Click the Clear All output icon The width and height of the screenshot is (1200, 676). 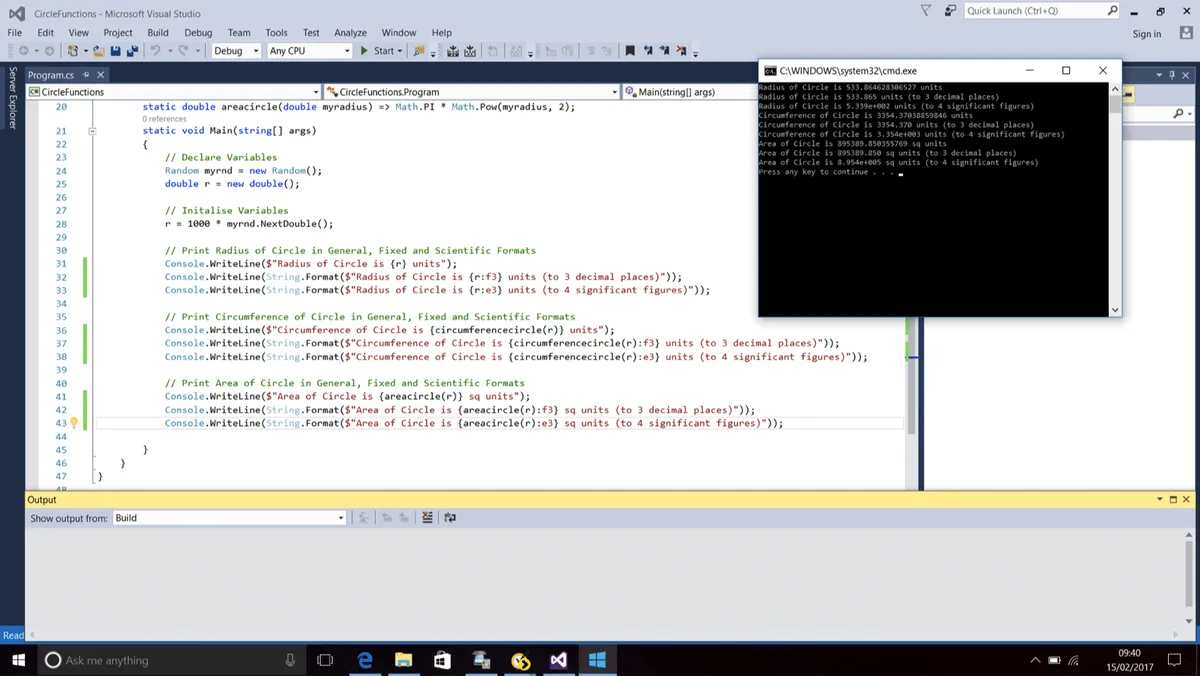point(427,518)
